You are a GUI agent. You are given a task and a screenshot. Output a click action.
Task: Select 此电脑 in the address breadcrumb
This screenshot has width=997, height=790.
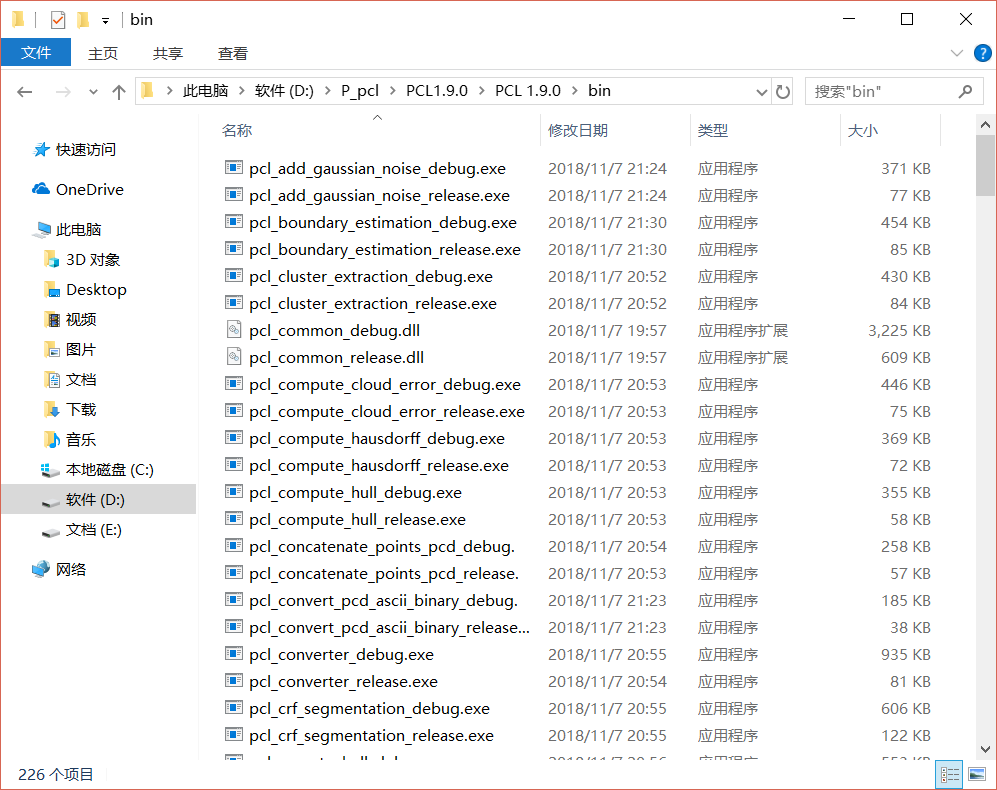(205, 91)
